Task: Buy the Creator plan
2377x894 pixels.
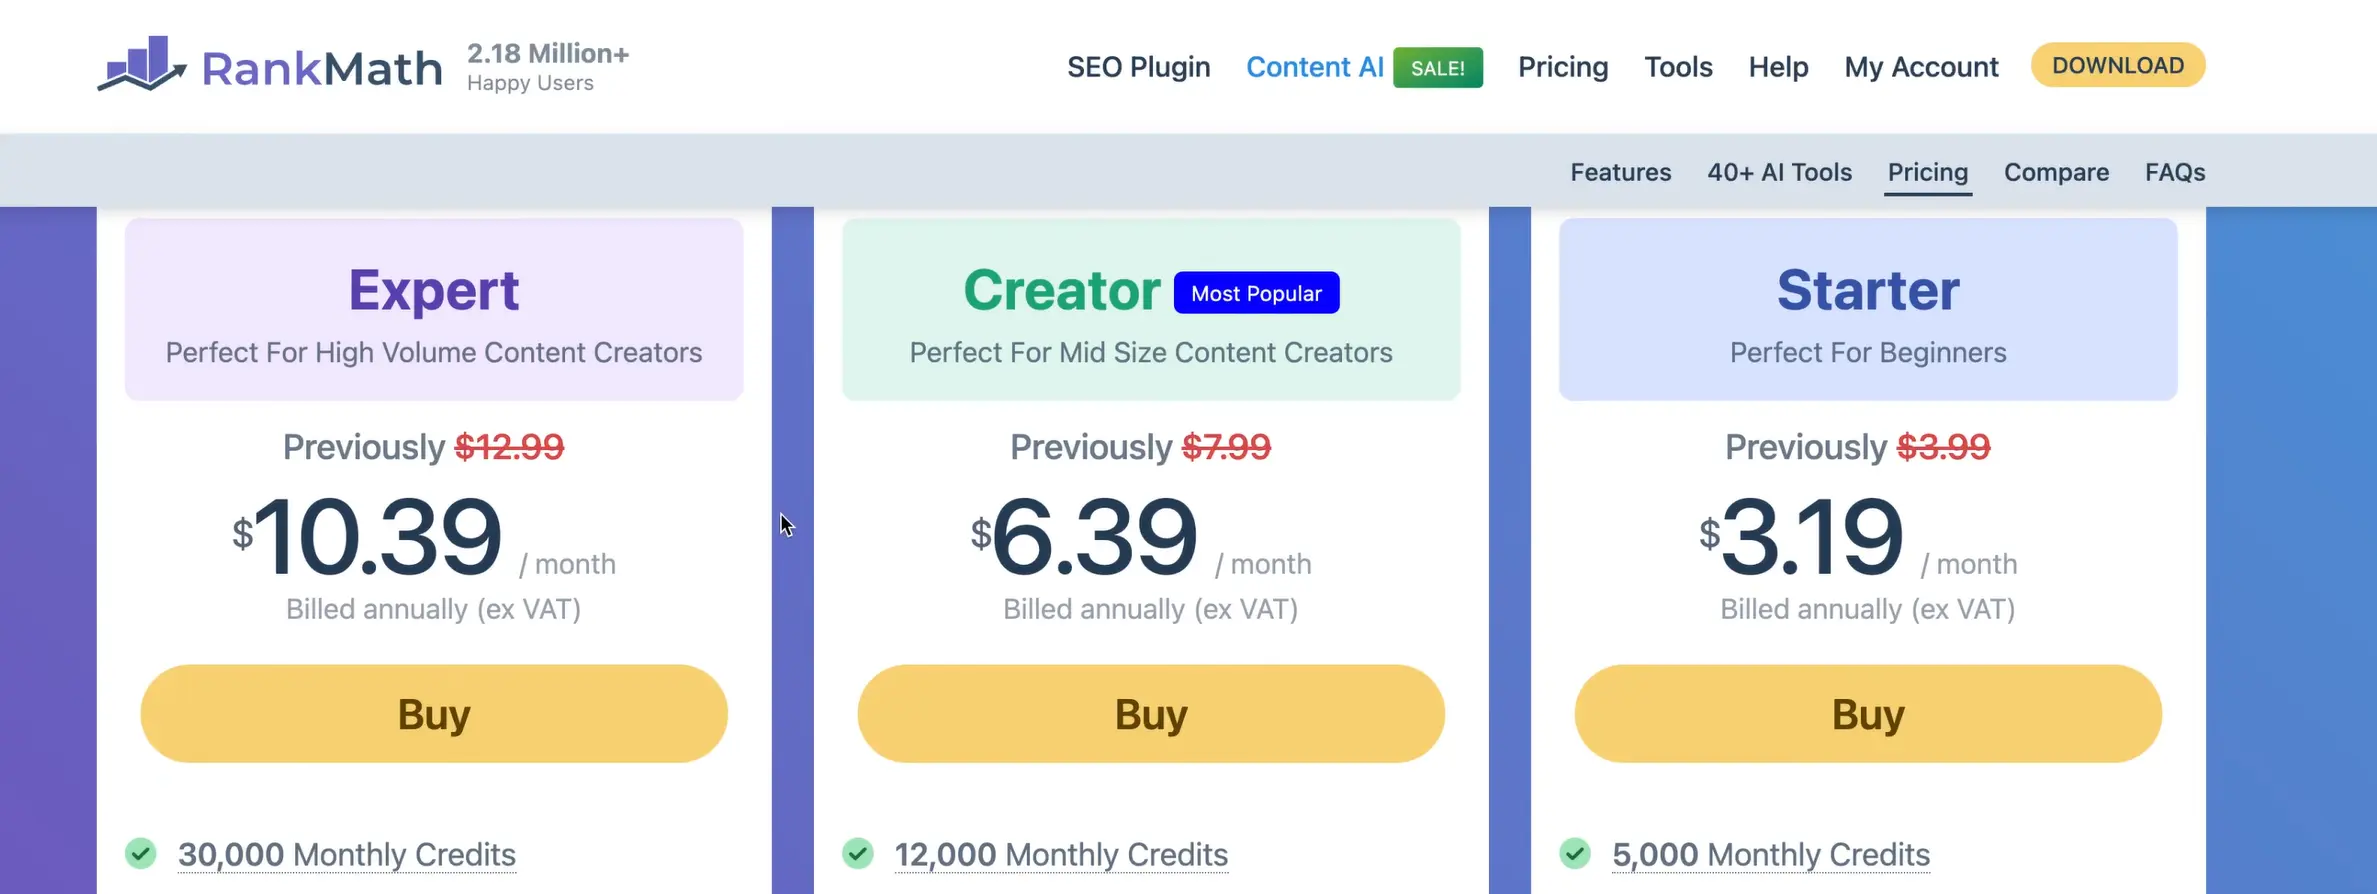Action: [1151, 713]
